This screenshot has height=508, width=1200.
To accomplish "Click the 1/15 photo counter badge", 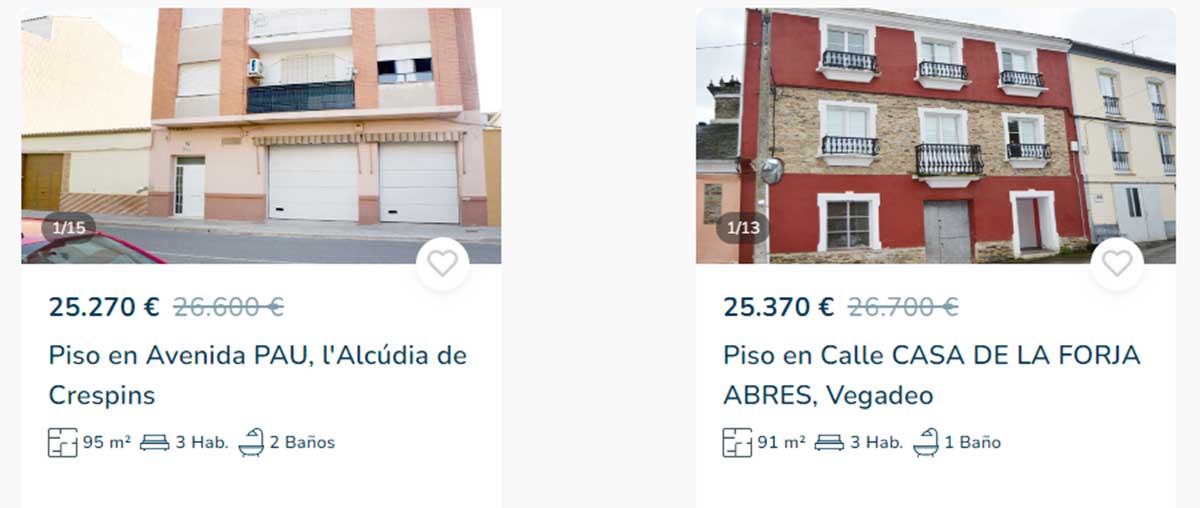I will pyautogui.click(x=69, y=228).
